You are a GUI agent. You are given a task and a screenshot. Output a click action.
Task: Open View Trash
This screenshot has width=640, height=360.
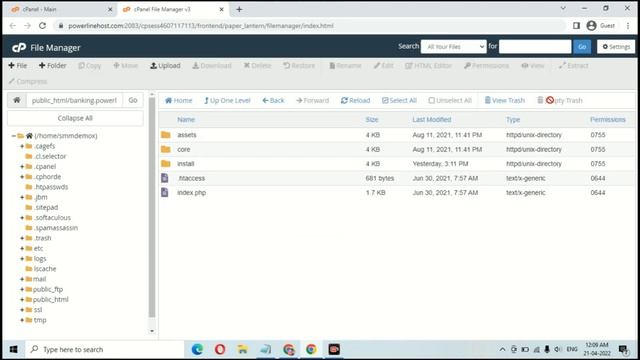coord(504,100)
